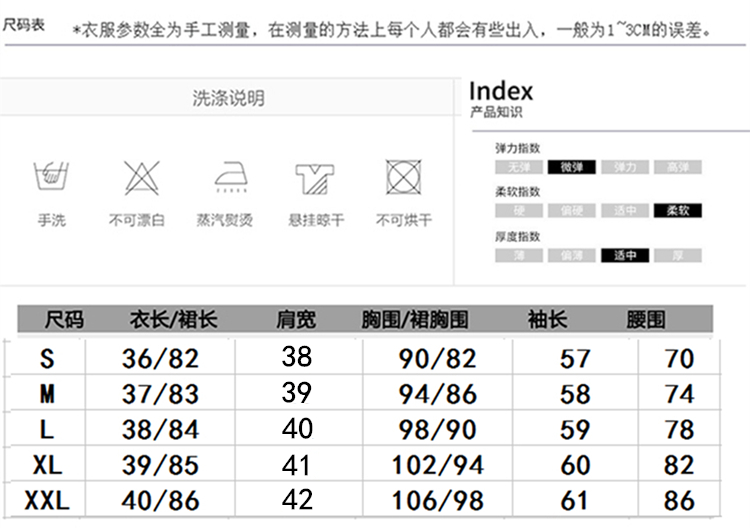Select the XL size row label
The height and width of the screenshot is (528, 750).
pos(46,465)
